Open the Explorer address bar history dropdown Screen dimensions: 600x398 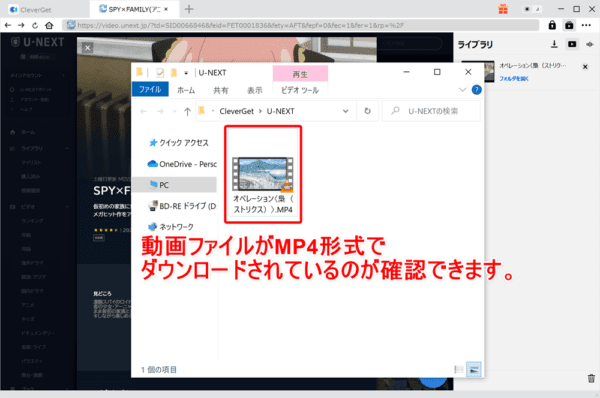click(346, 111)
